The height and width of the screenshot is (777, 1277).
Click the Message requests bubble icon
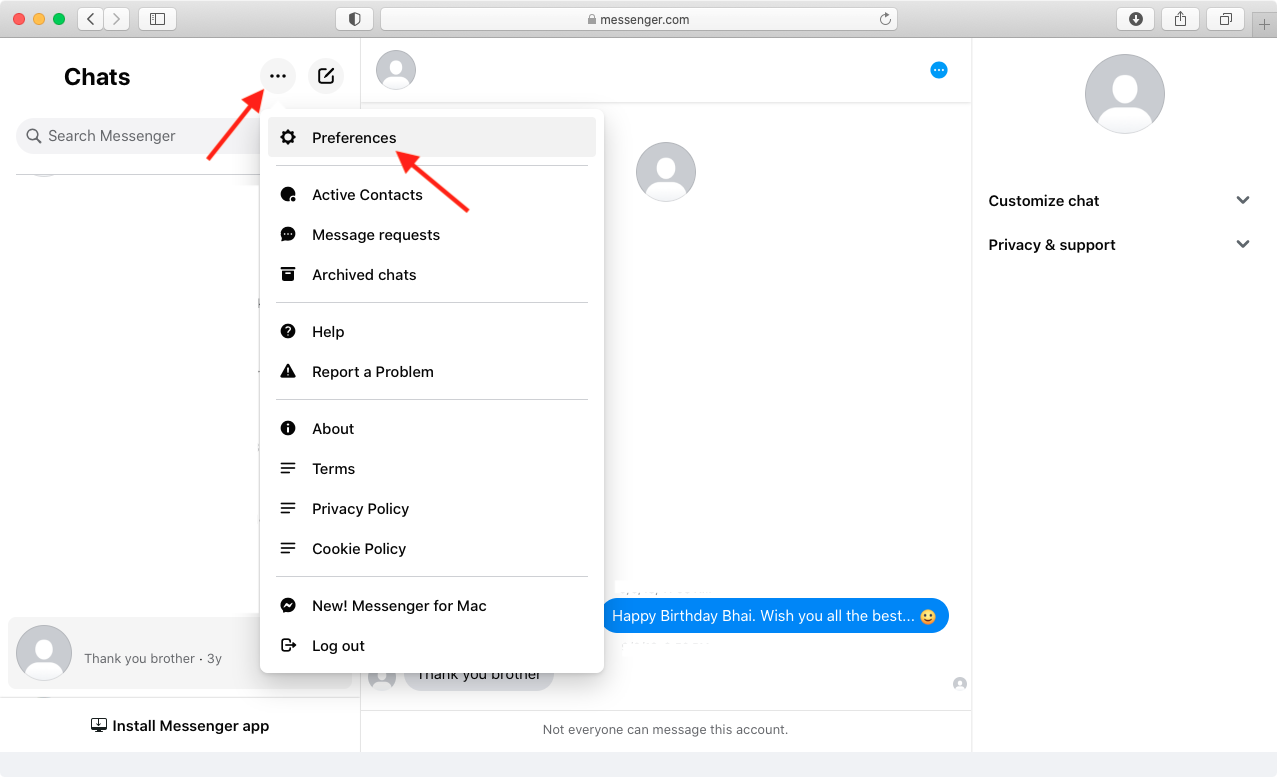click(x=288, y=234)
